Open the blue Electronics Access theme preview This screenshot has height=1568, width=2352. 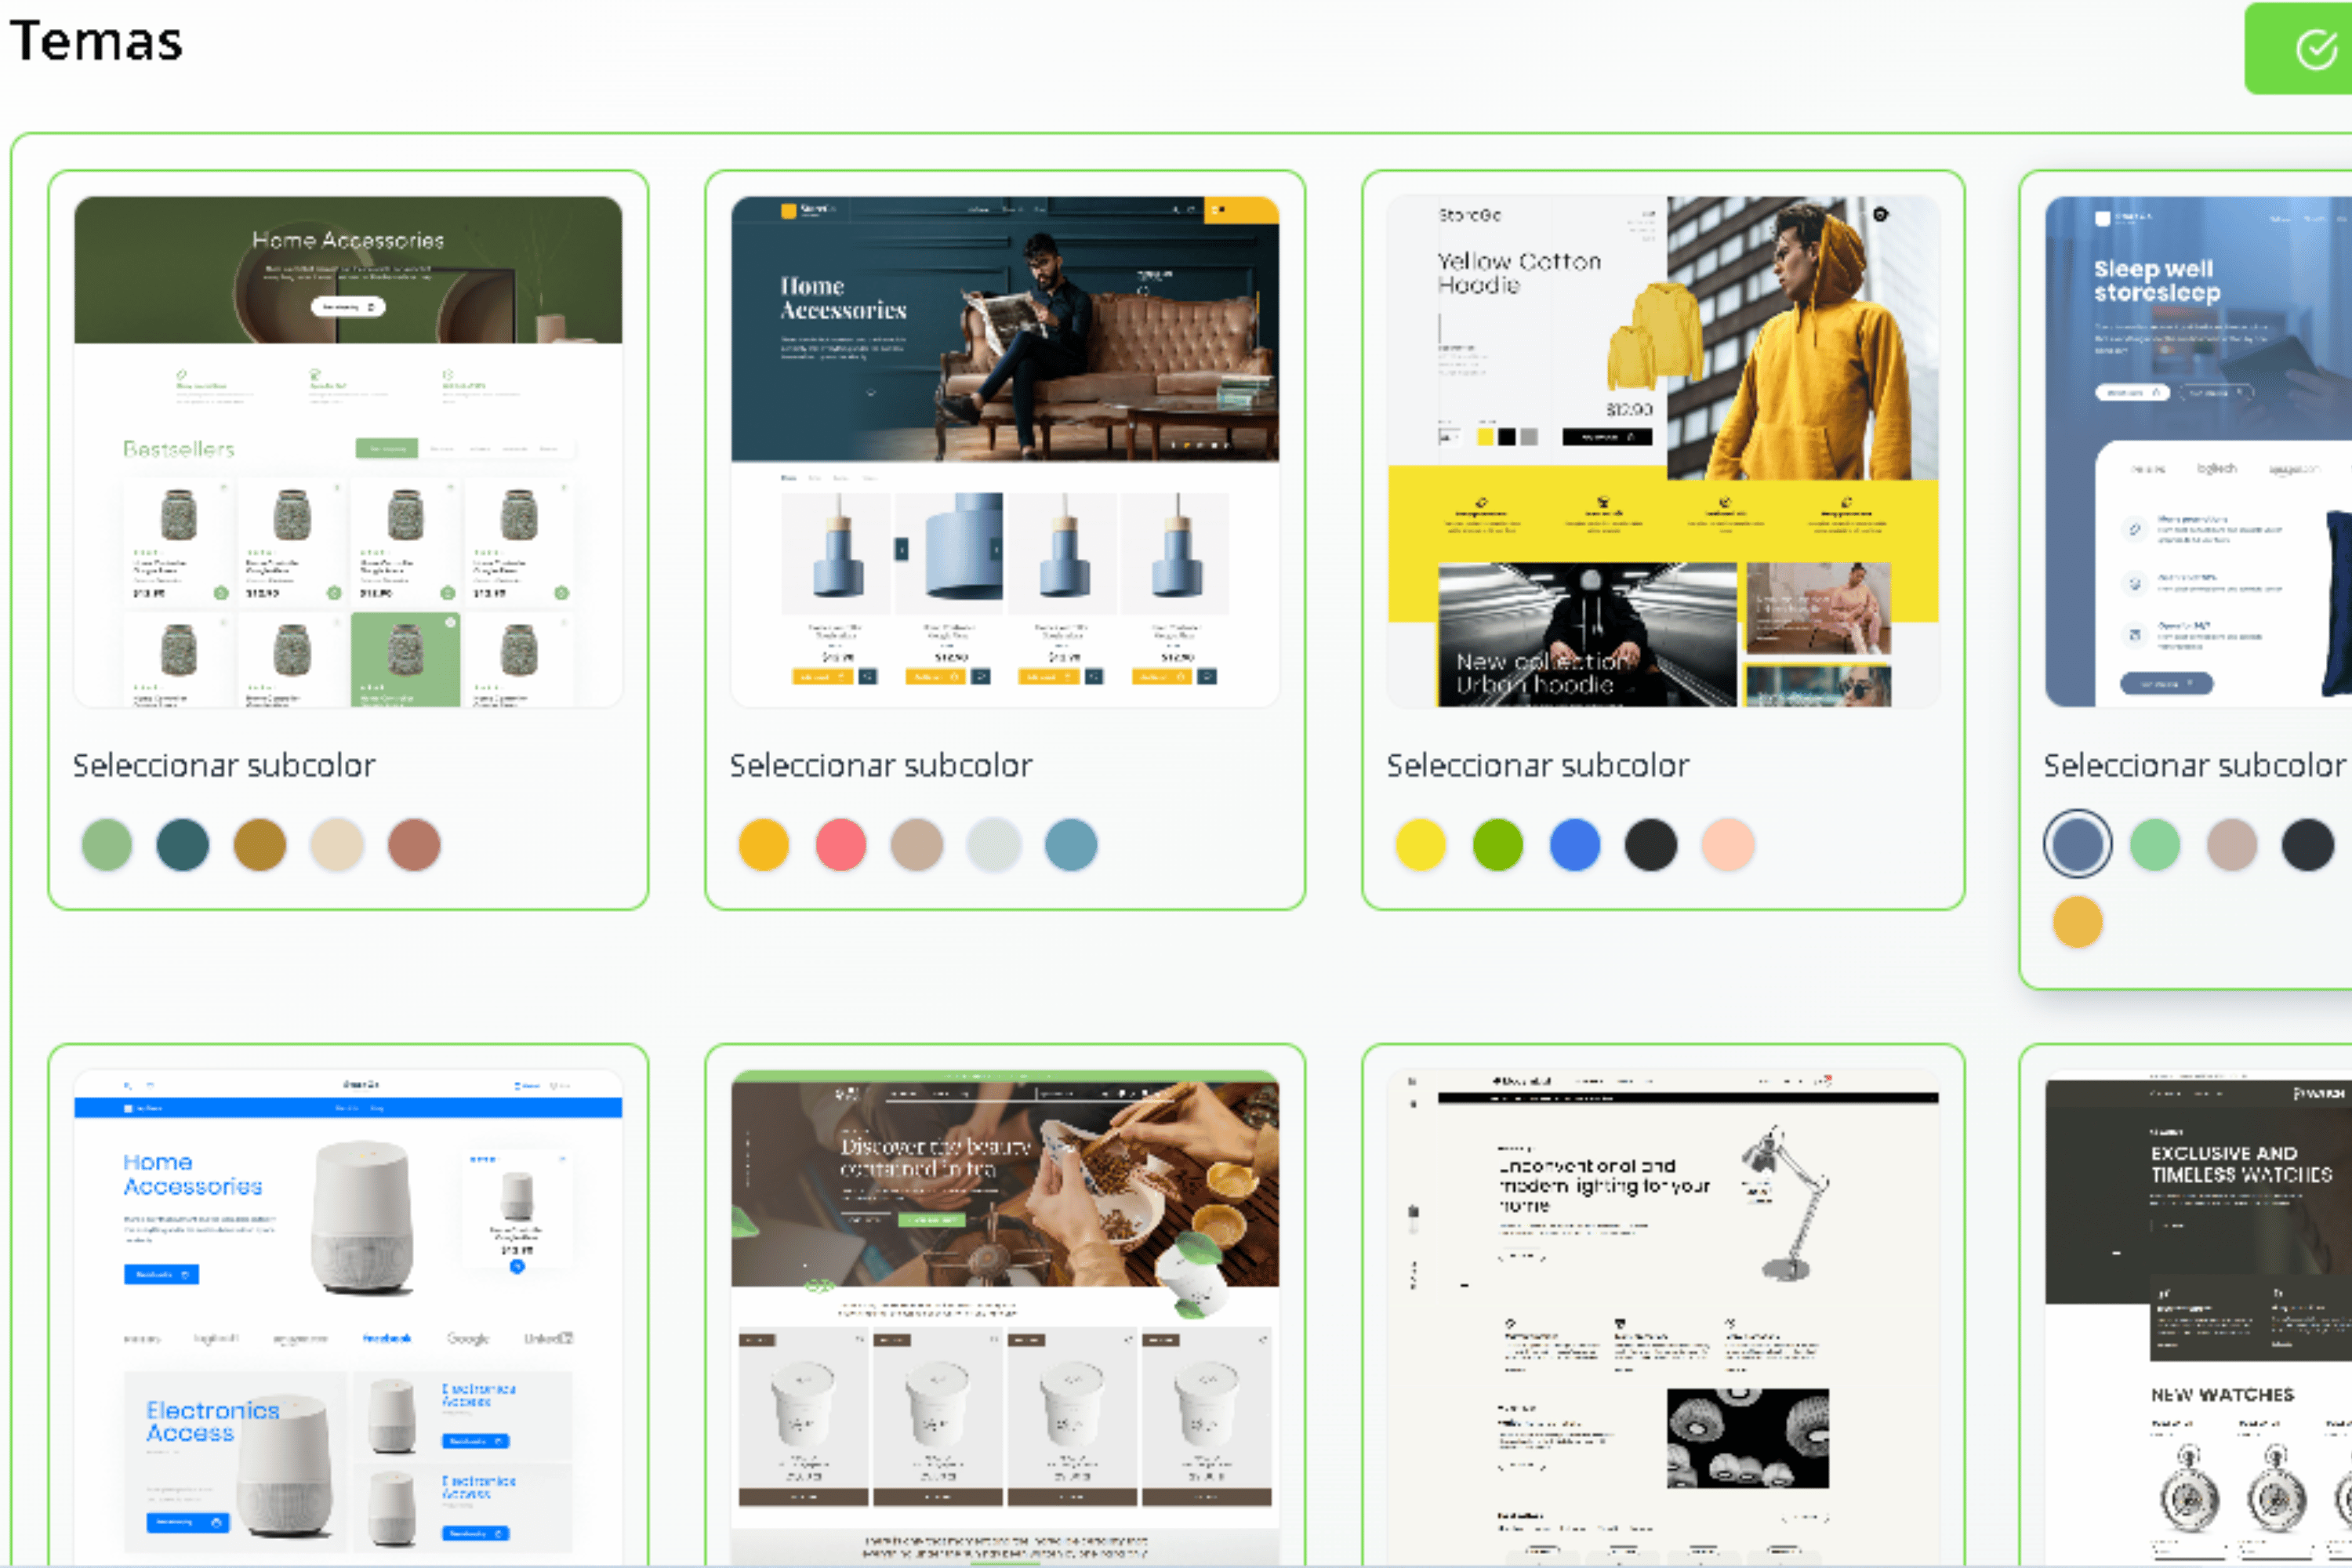[348, 1318]
